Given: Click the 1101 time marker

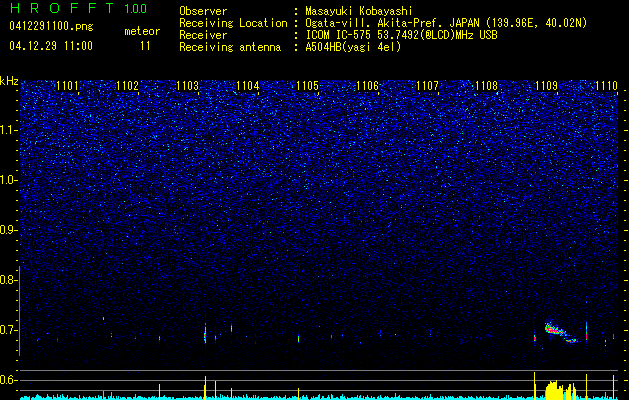Looking at the screenshot, I should pos(67,86).
